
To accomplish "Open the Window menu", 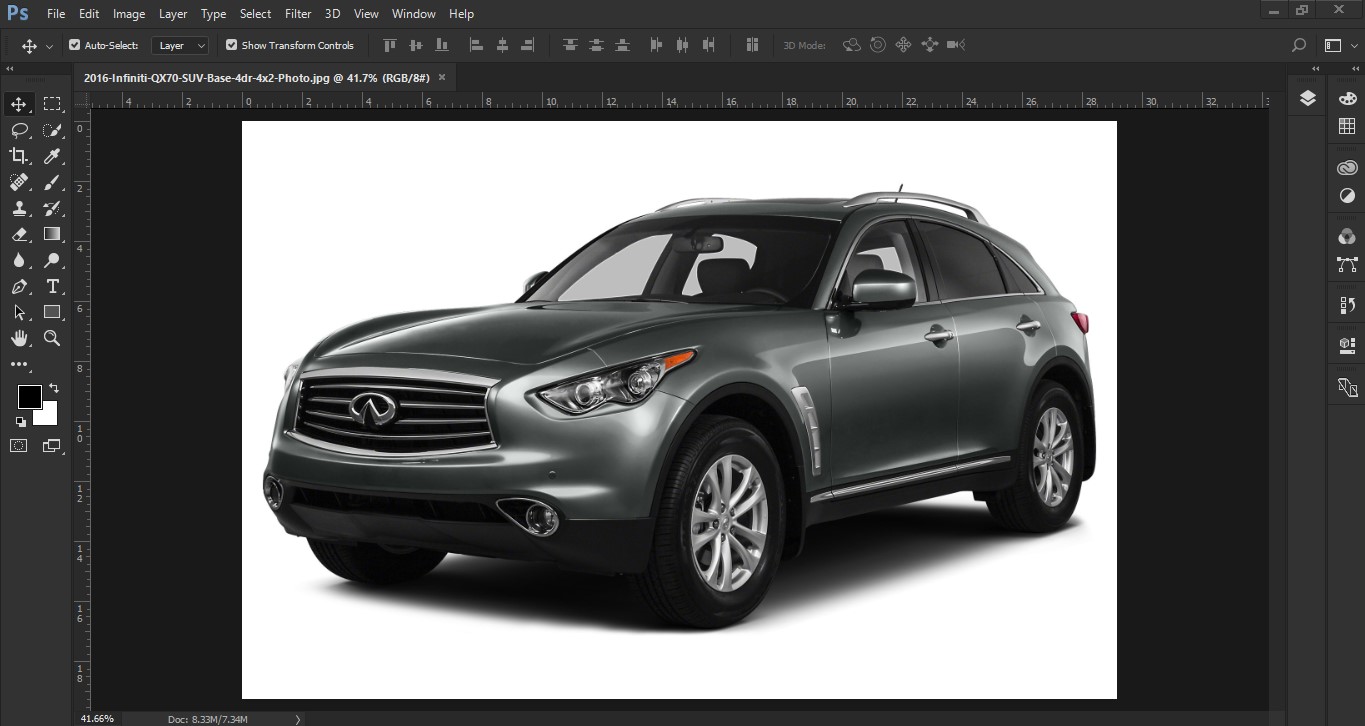I will pyautogui.click(x=413, y=14).
